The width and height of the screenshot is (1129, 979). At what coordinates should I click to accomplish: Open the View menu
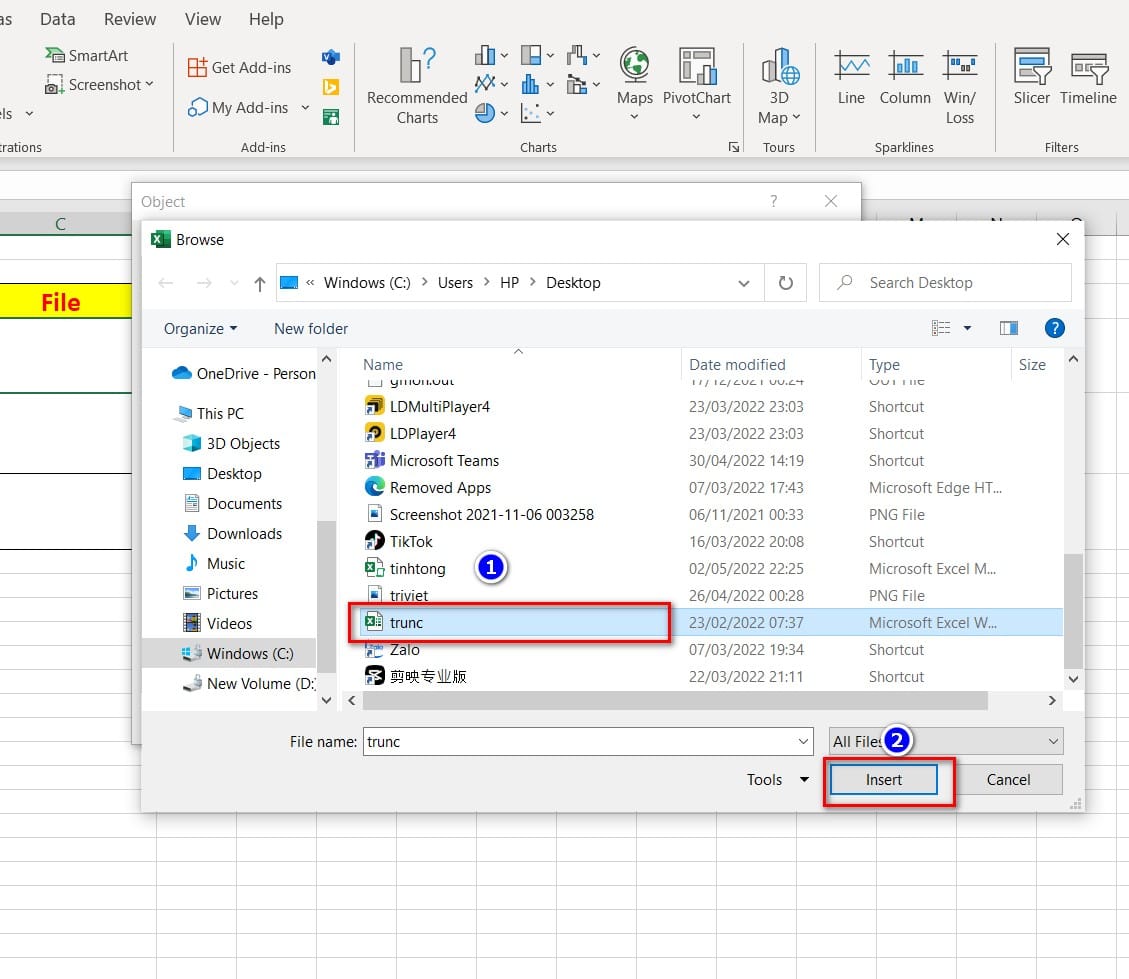click(202, 18)
